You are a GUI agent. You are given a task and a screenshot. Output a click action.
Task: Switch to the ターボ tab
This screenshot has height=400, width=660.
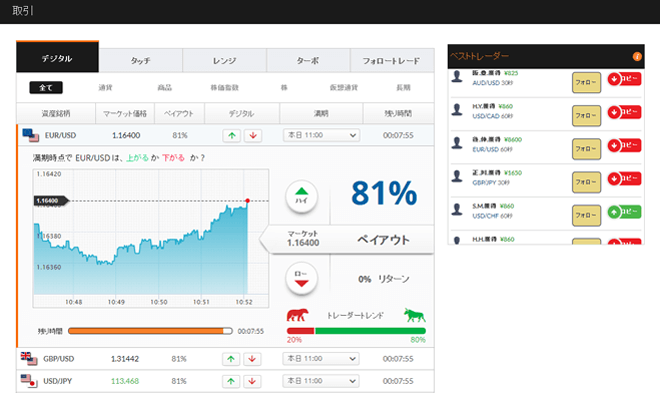[308, 61]
